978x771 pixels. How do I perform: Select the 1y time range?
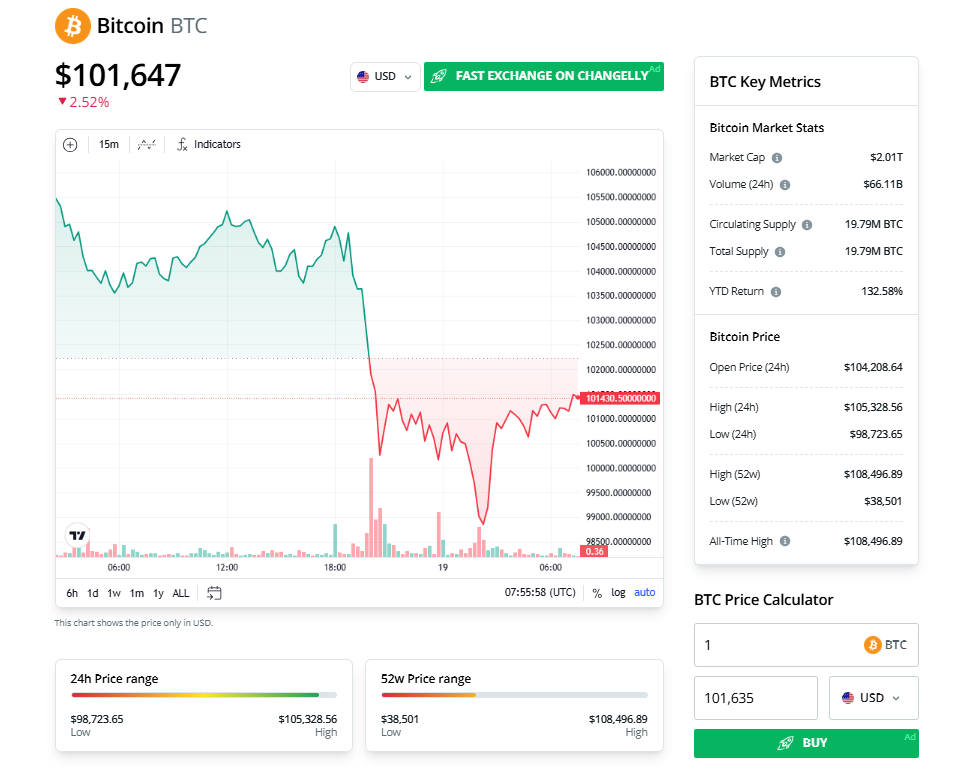click(x=158, y=593)
